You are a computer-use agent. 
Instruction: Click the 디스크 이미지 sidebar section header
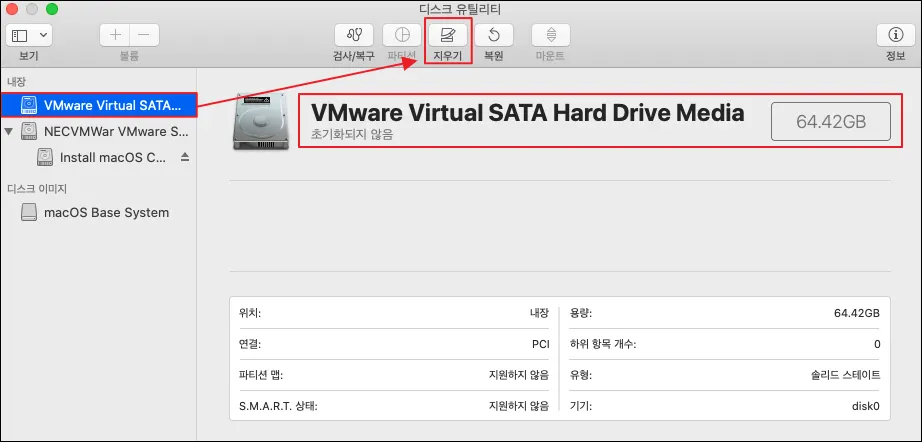36,189
